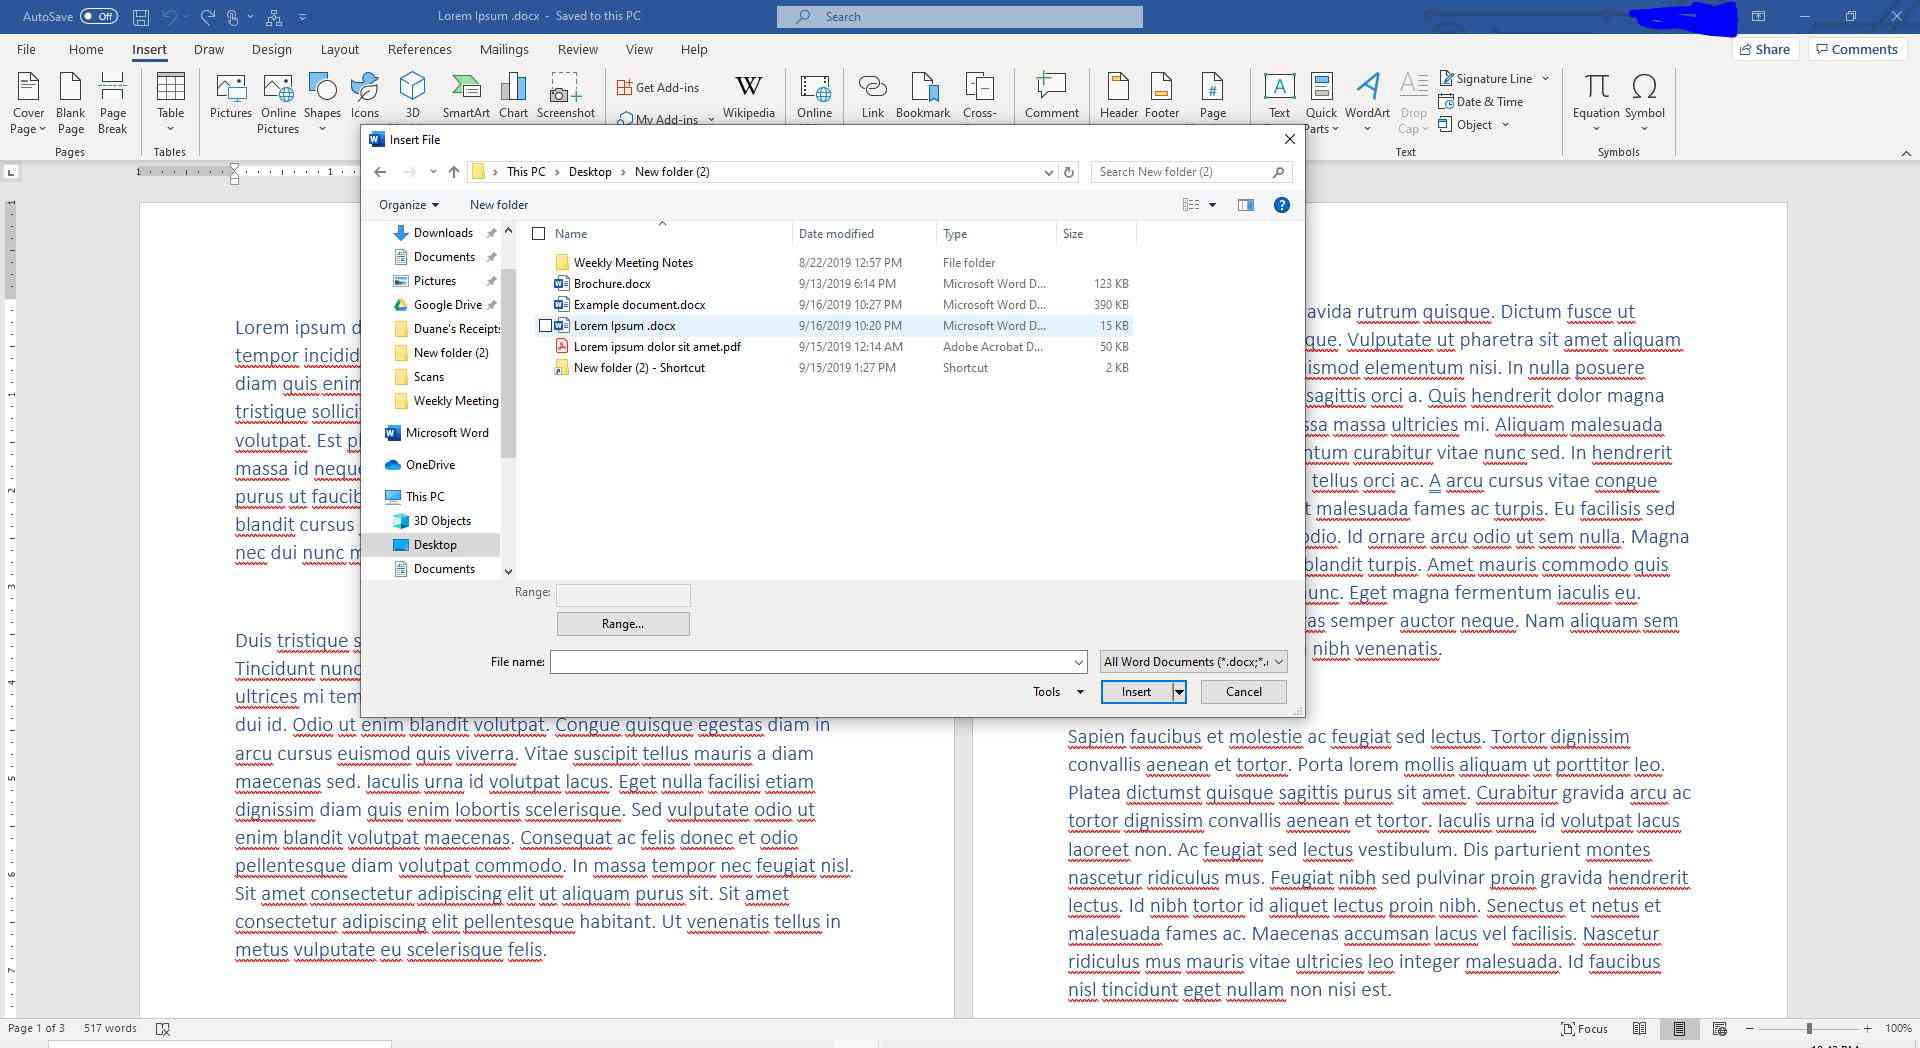Go back using the dialog Back arrow

(380, 172)
